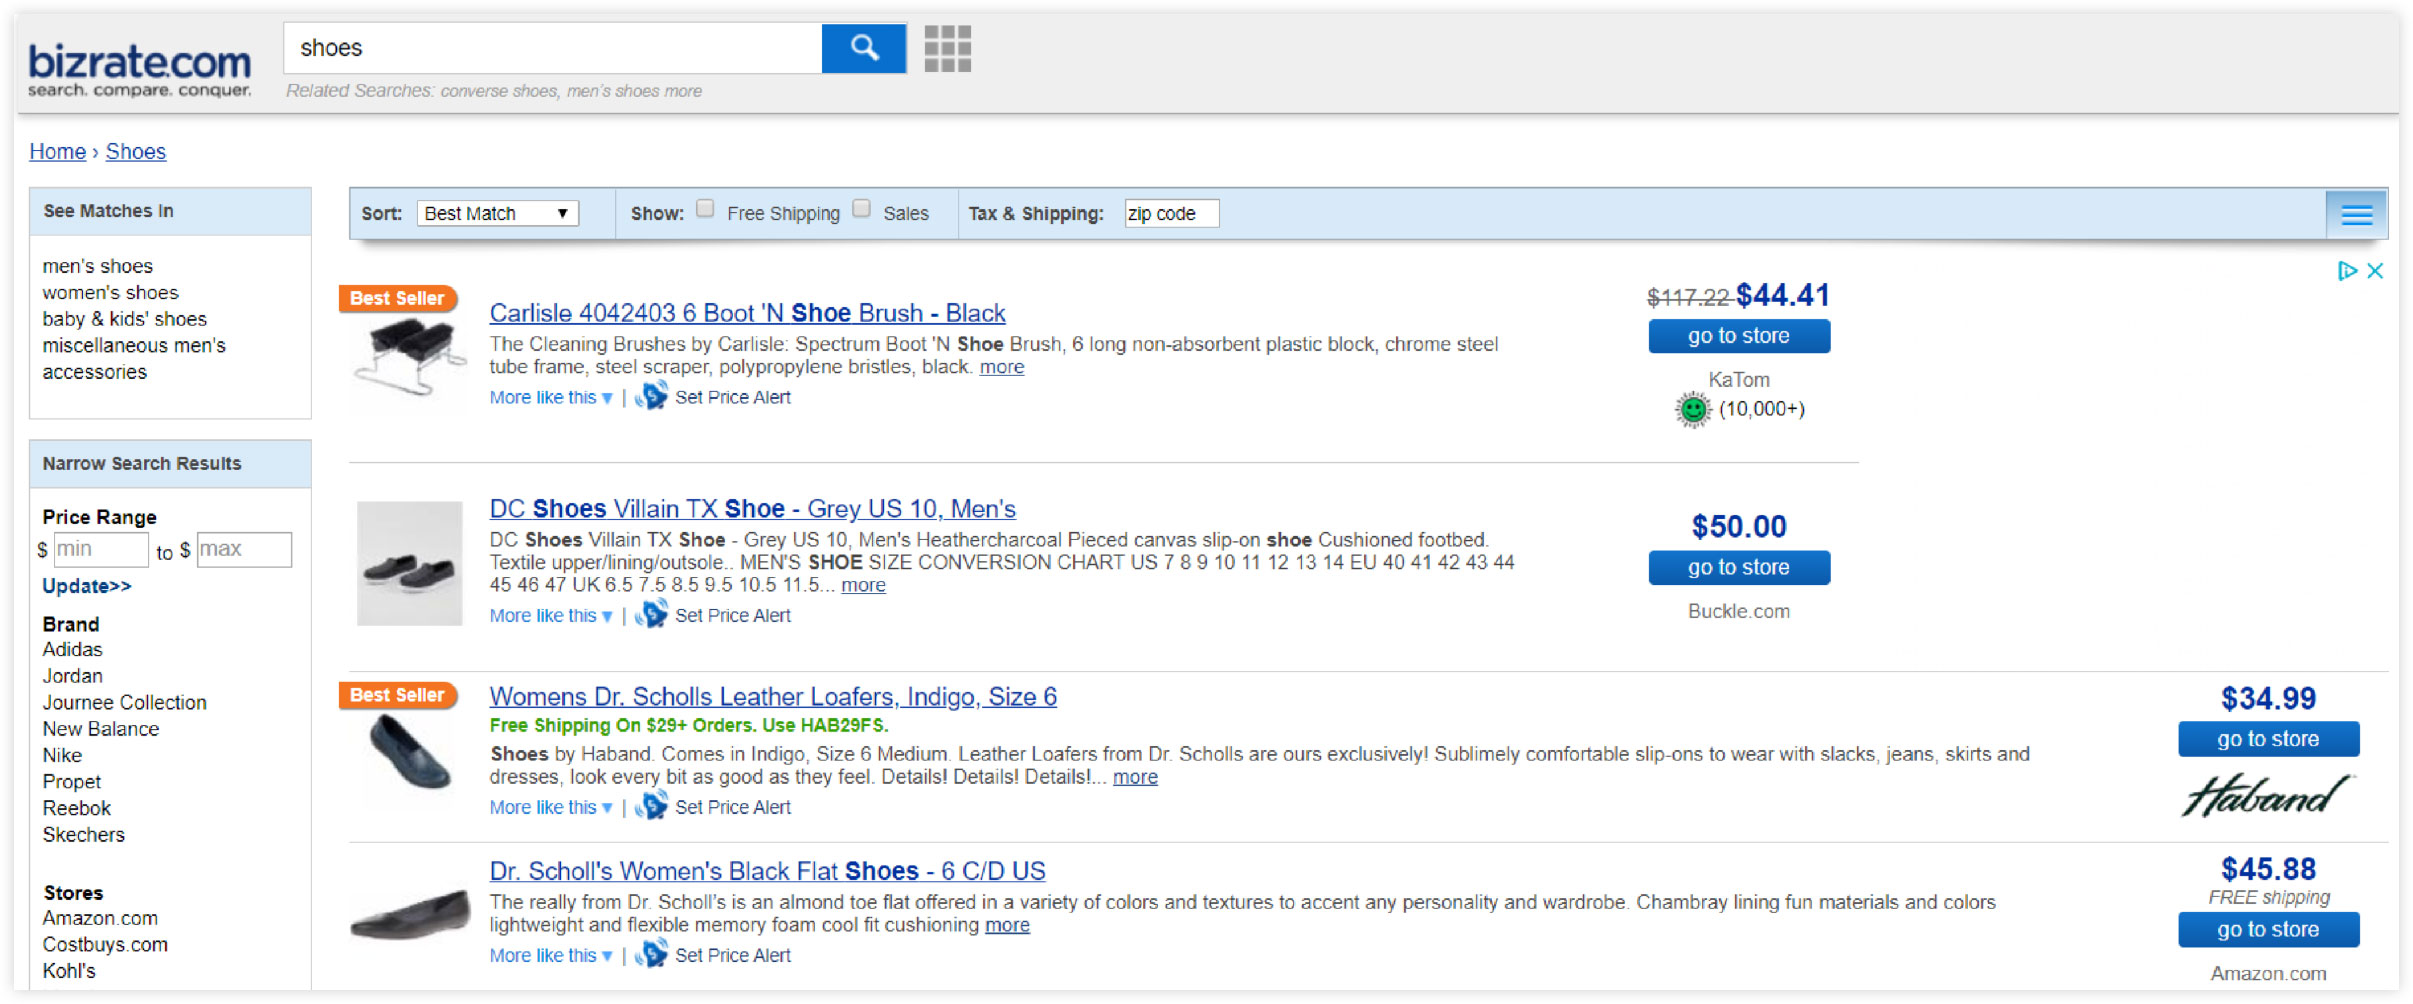This screenshot has height=1004, width=2413.
Task: Click price alert icon for Carlisle brush
Action: tap(652, 396)
